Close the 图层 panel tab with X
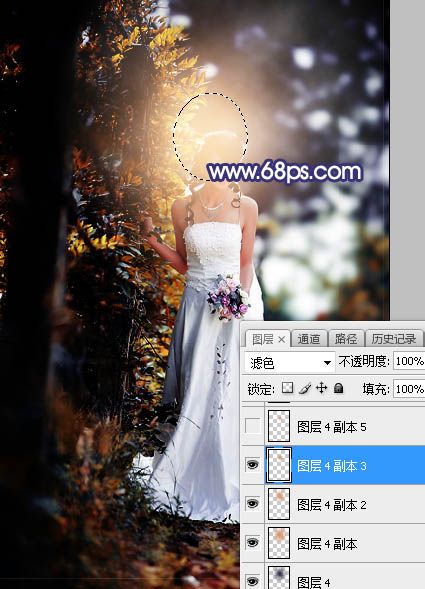The width and height of the screenshot is (425, 589). (x=281, y=340)
